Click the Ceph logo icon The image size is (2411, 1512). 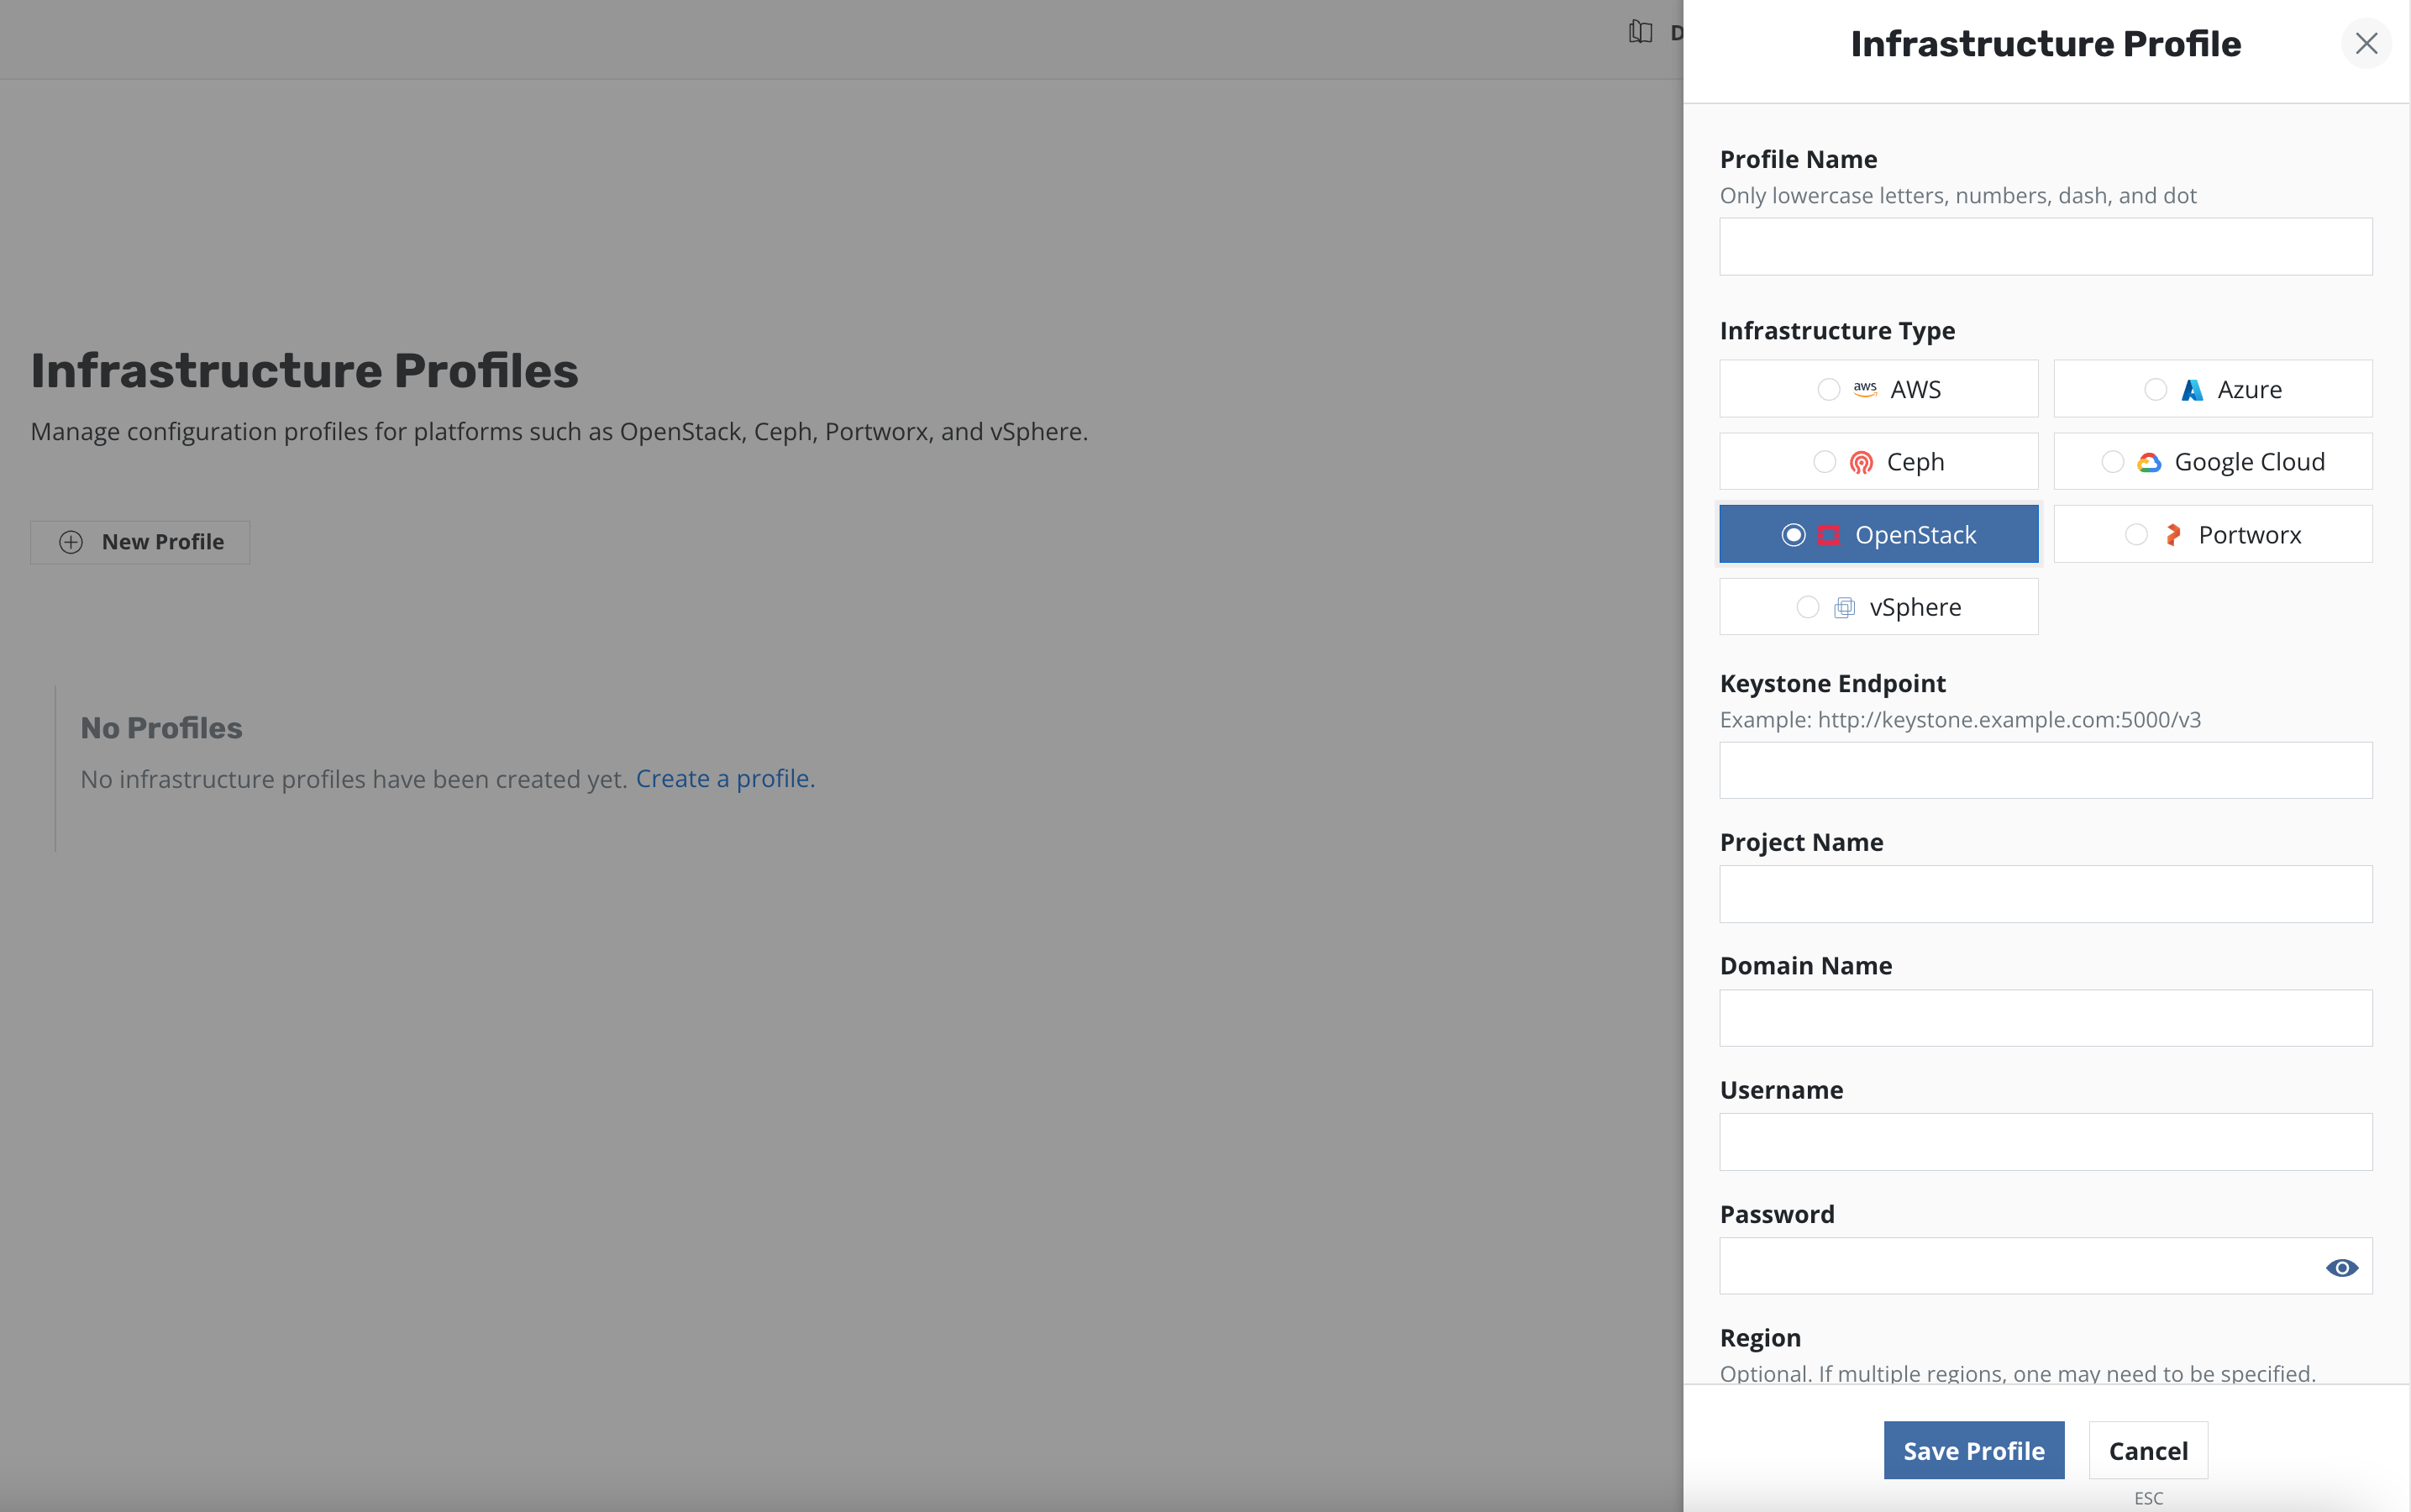1860,462
